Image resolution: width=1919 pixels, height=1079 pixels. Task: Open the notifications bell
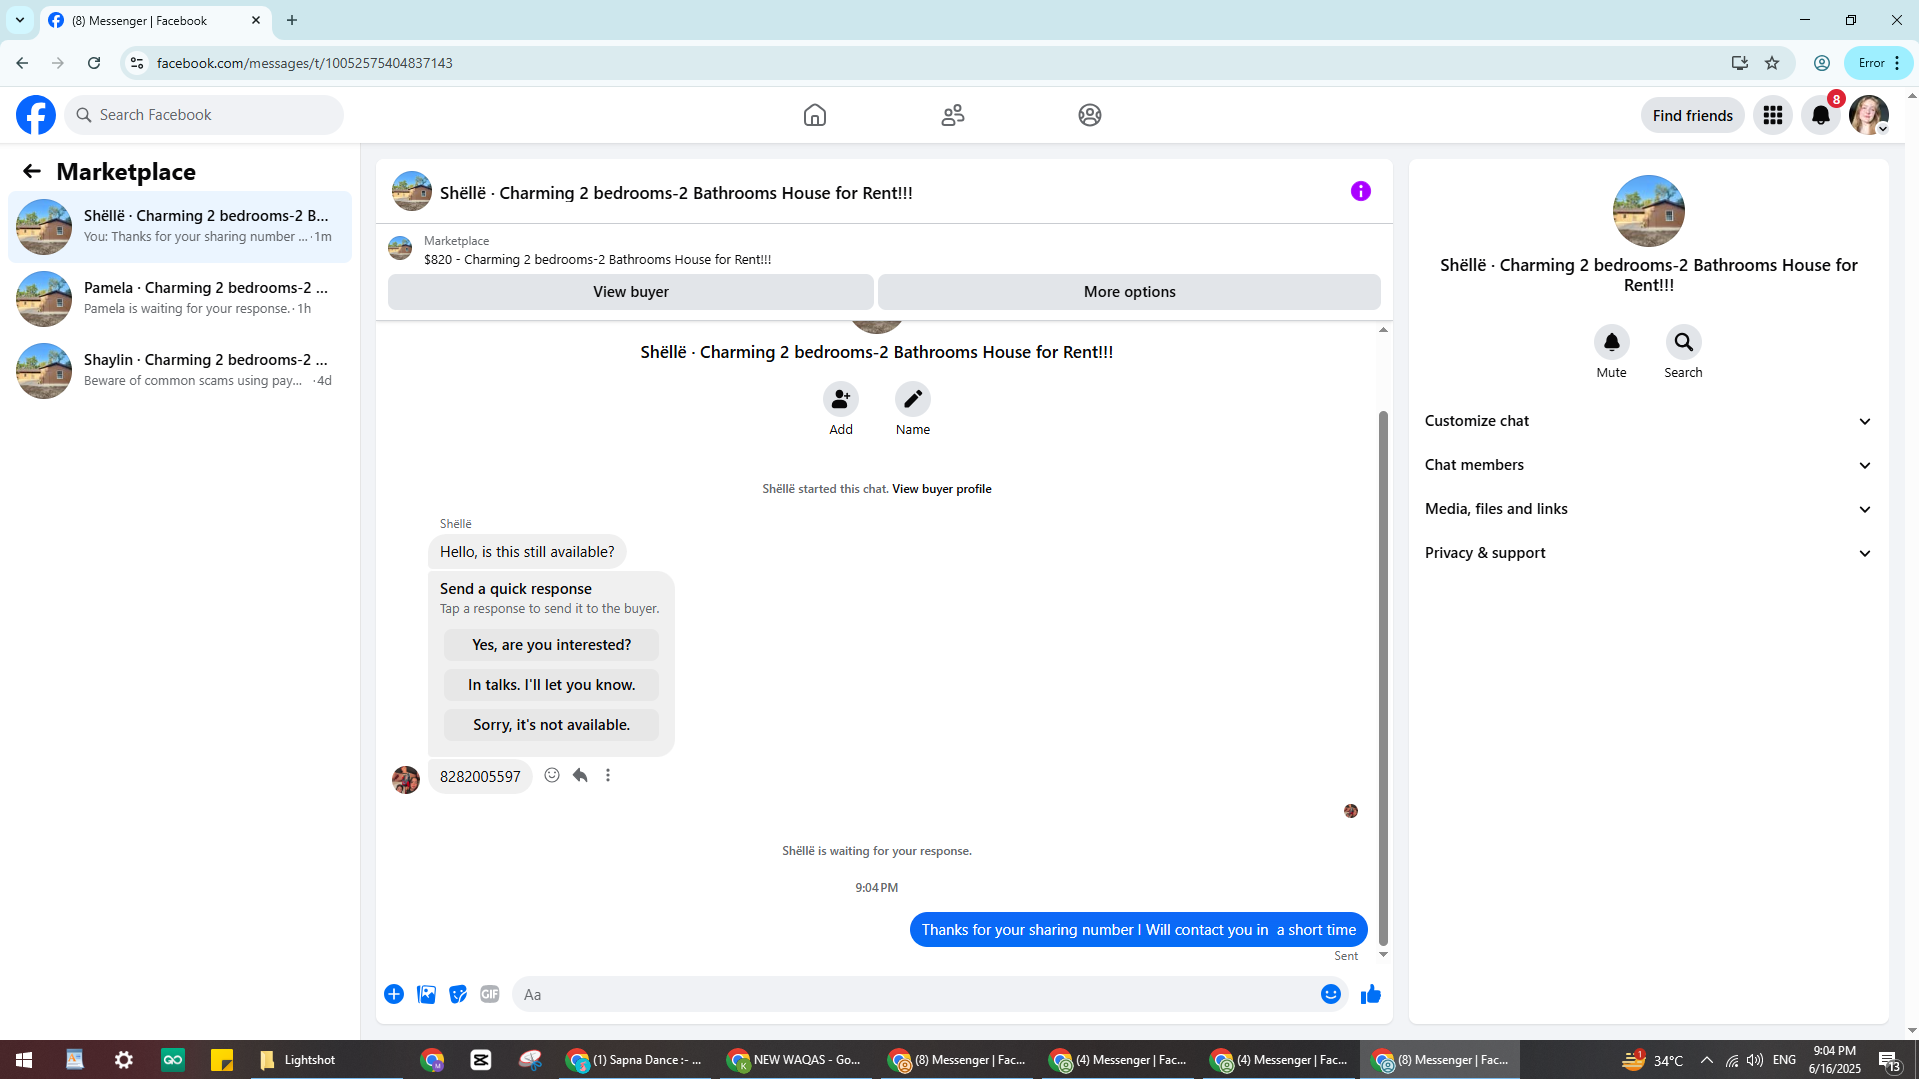coord(1821,115)
